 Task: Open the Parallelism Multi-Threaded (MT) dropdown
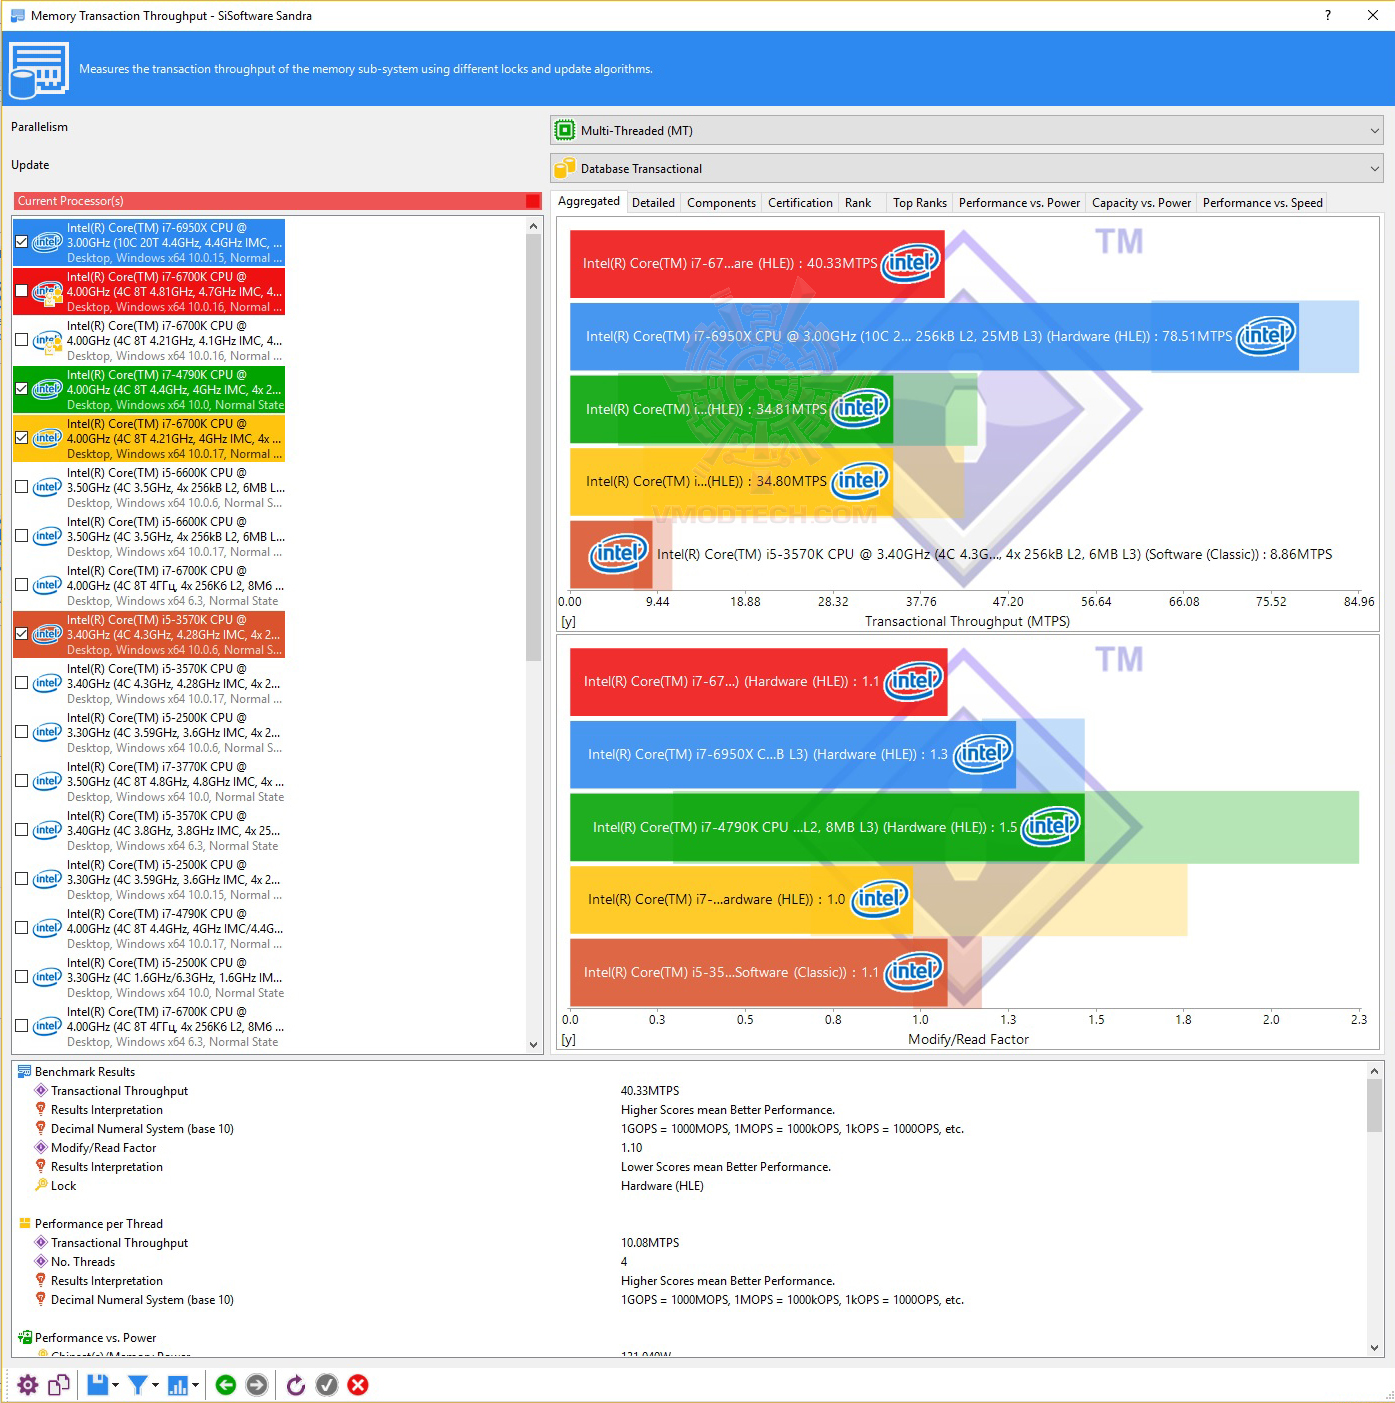coord(966,130)
